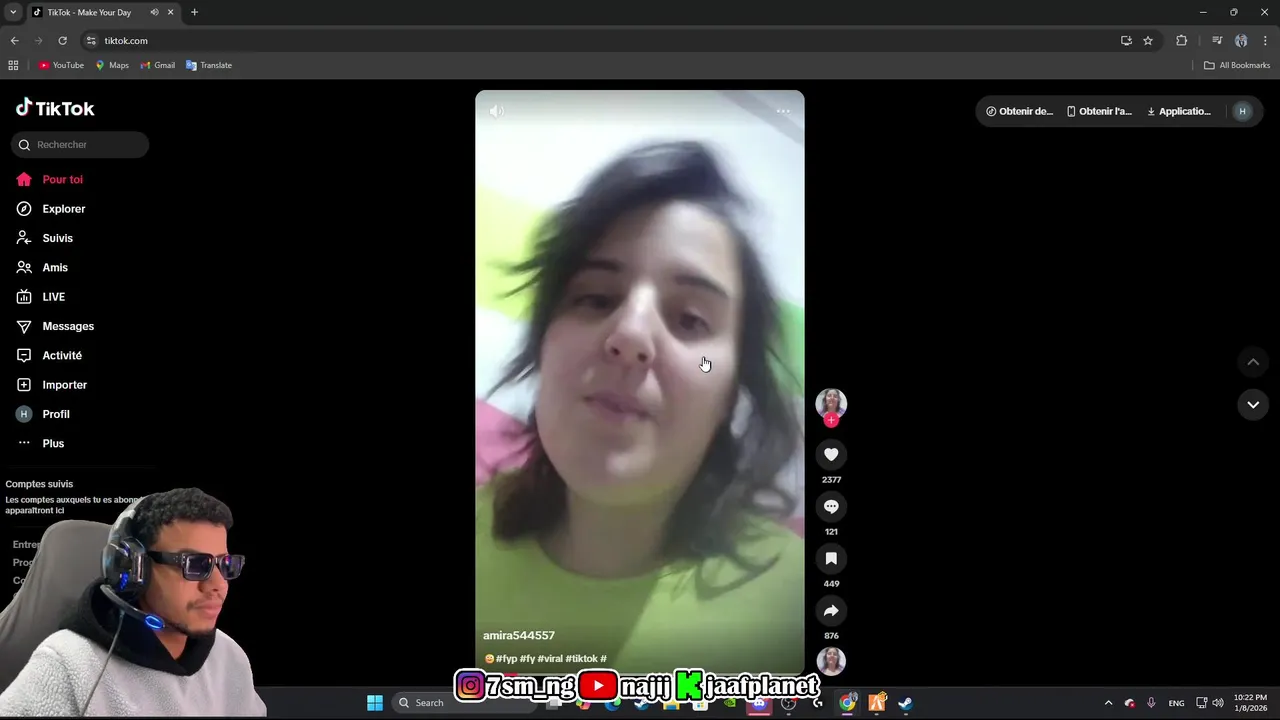The width and height of the screenshot is (1280, 720).
Task: Open the clock showing 10:22 PM
Action: (x=1250, y=702)
